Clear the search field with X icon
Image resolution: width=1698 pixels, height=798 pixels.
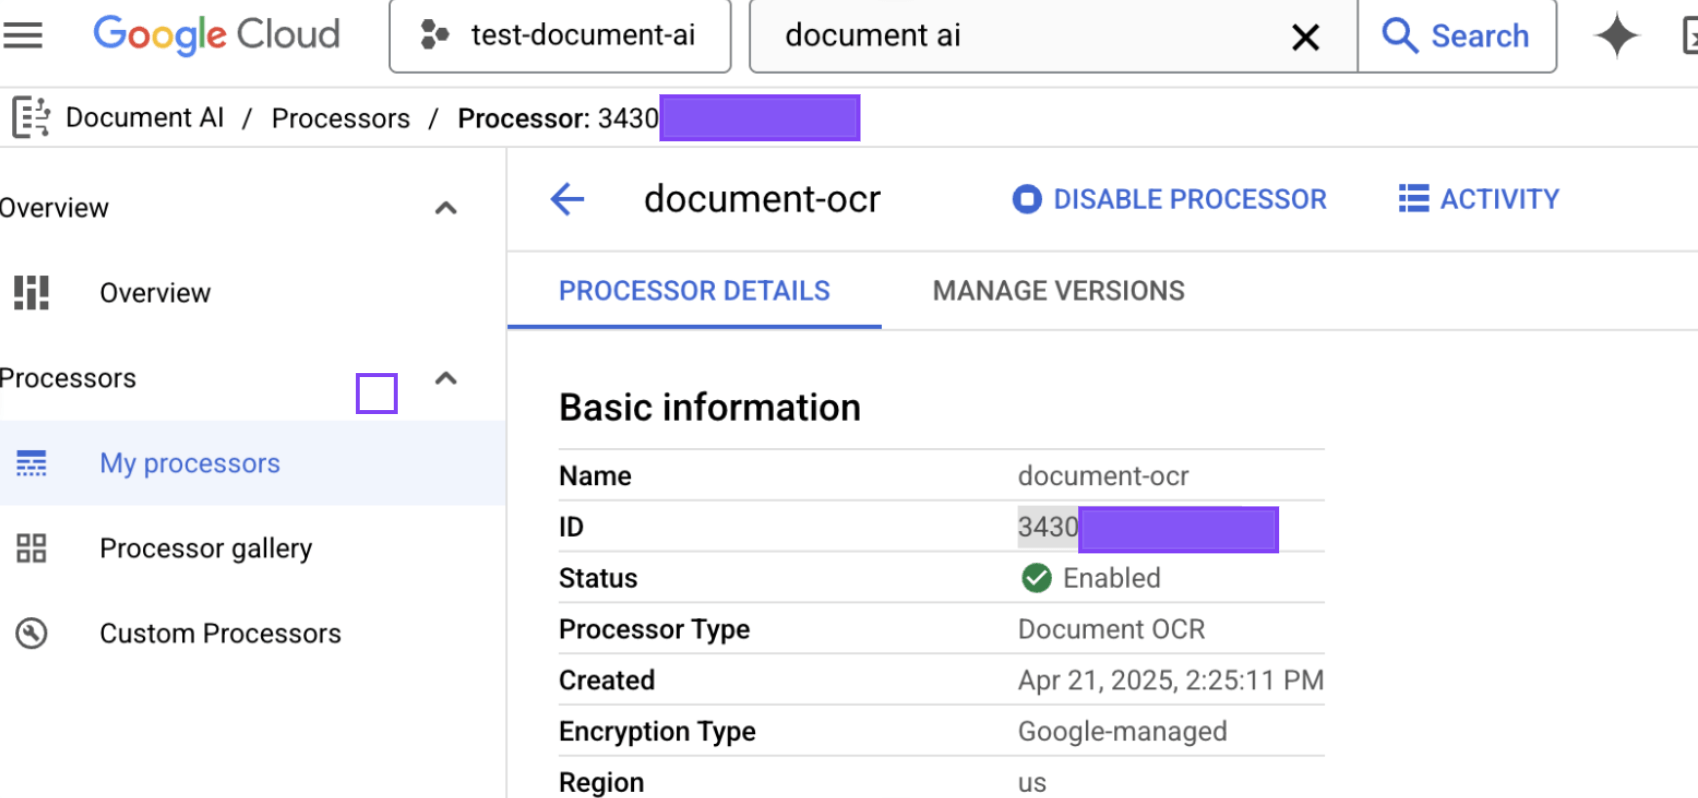click(1305, 38)
